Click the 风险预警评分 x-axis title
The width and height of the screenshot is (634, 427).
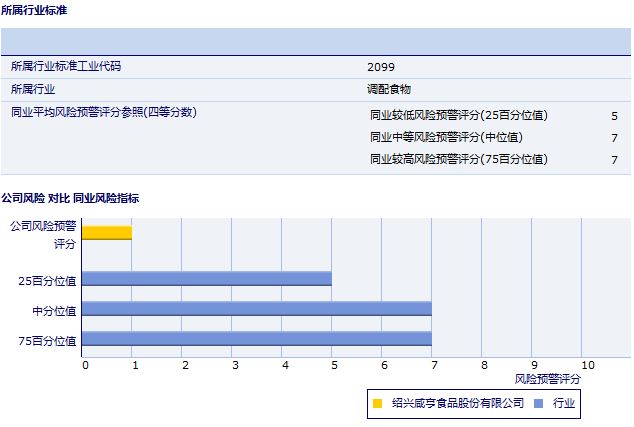[547, 379]
